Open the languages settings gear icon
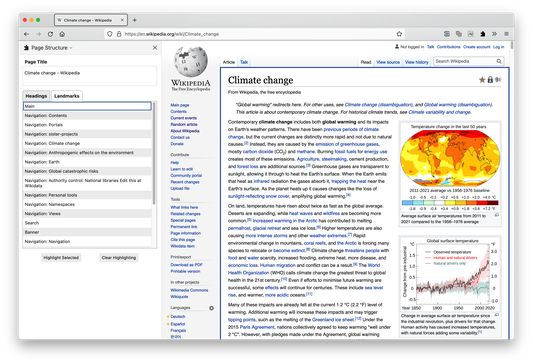The height and width of the screenshot is (364, 533). click(x=211, y=308)
